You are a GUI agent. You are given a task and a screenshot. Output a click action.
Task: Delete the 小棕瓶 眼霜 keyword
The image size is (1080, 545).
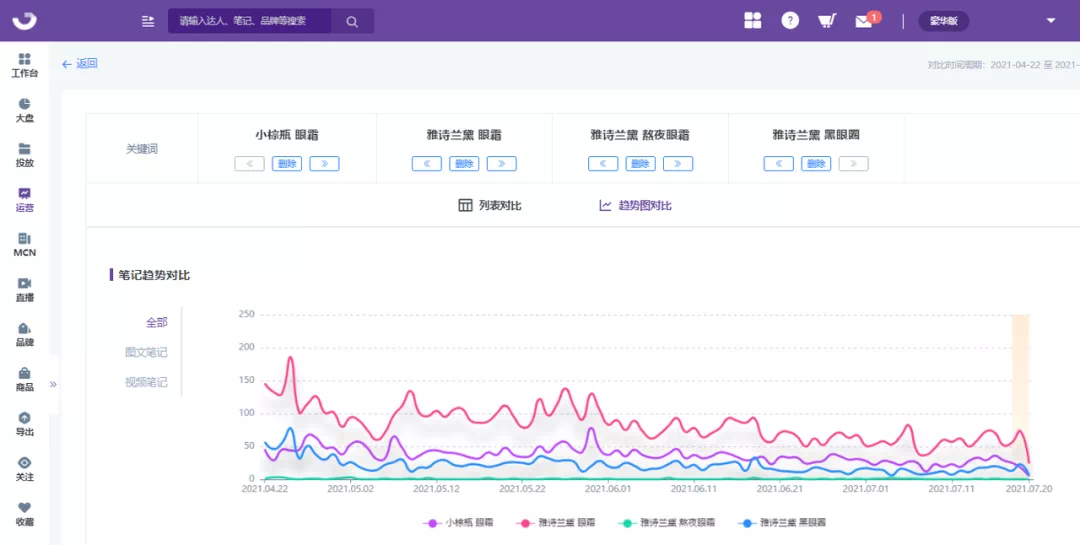(287, 164)
